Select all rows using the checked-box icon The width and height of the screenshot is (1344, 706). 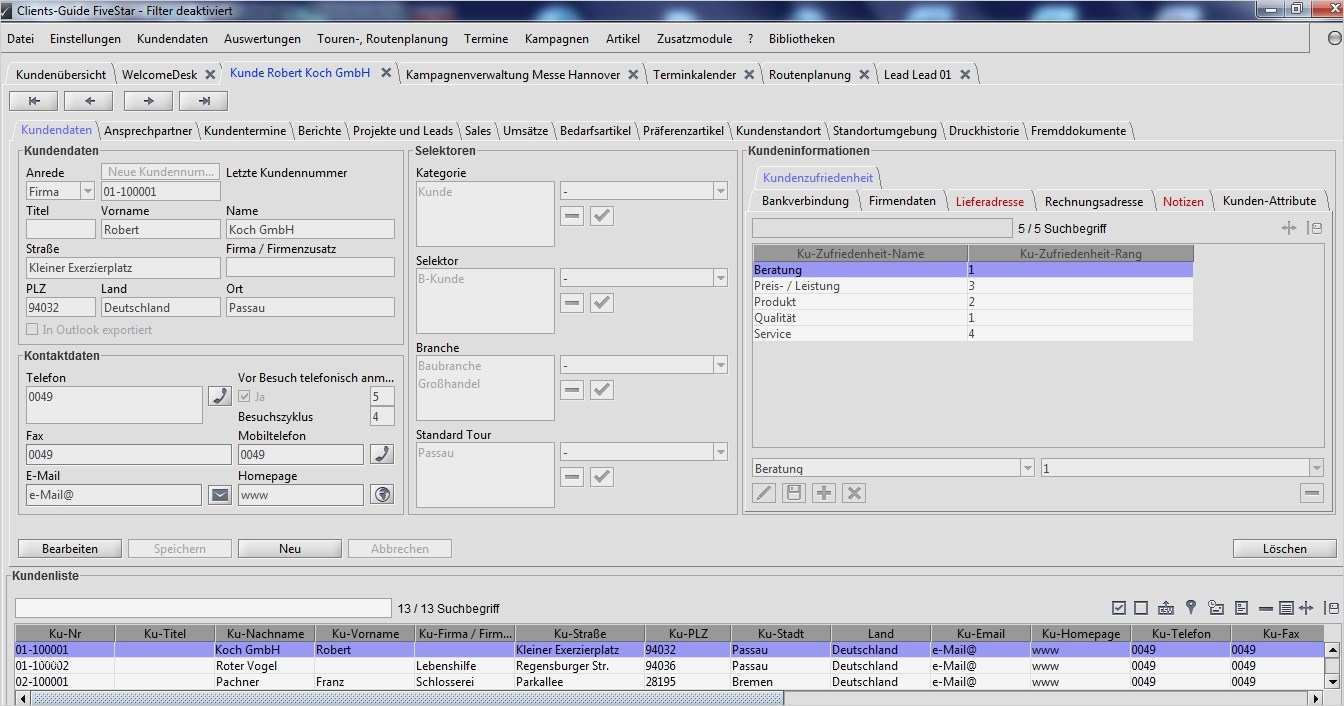point(1119,606)
